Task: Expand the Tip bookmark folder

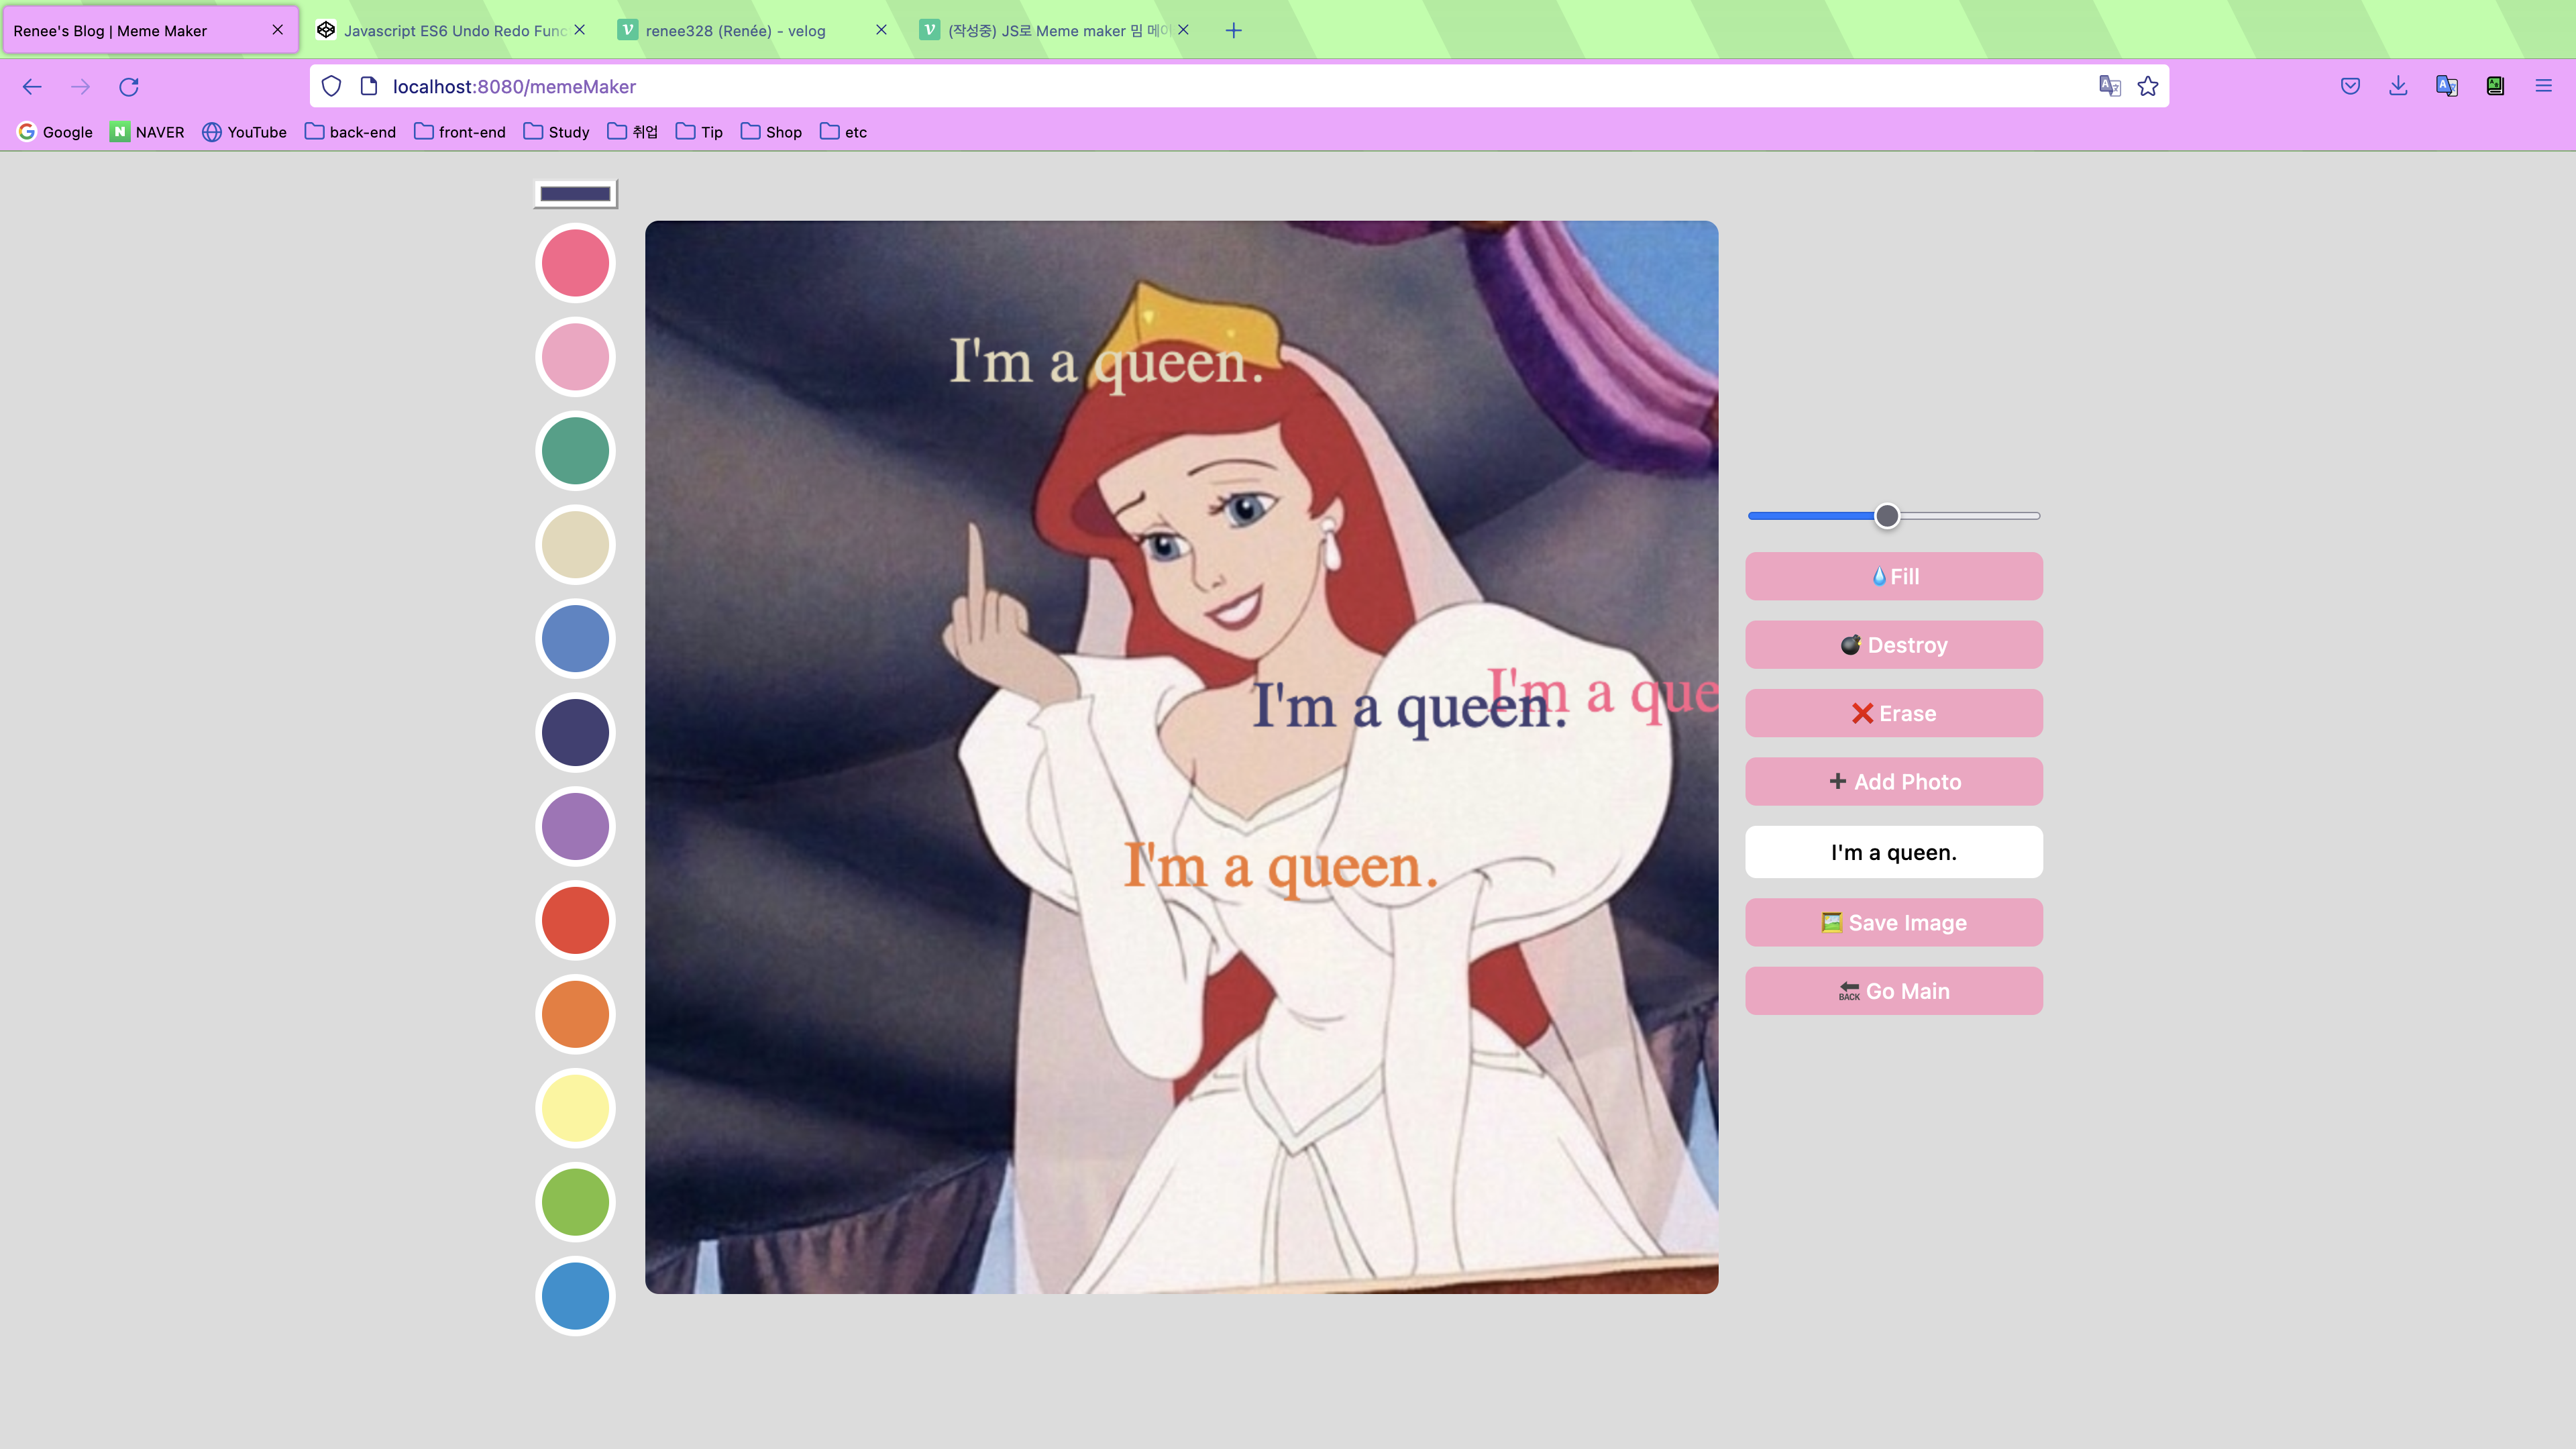Action: tap(699, 132)
